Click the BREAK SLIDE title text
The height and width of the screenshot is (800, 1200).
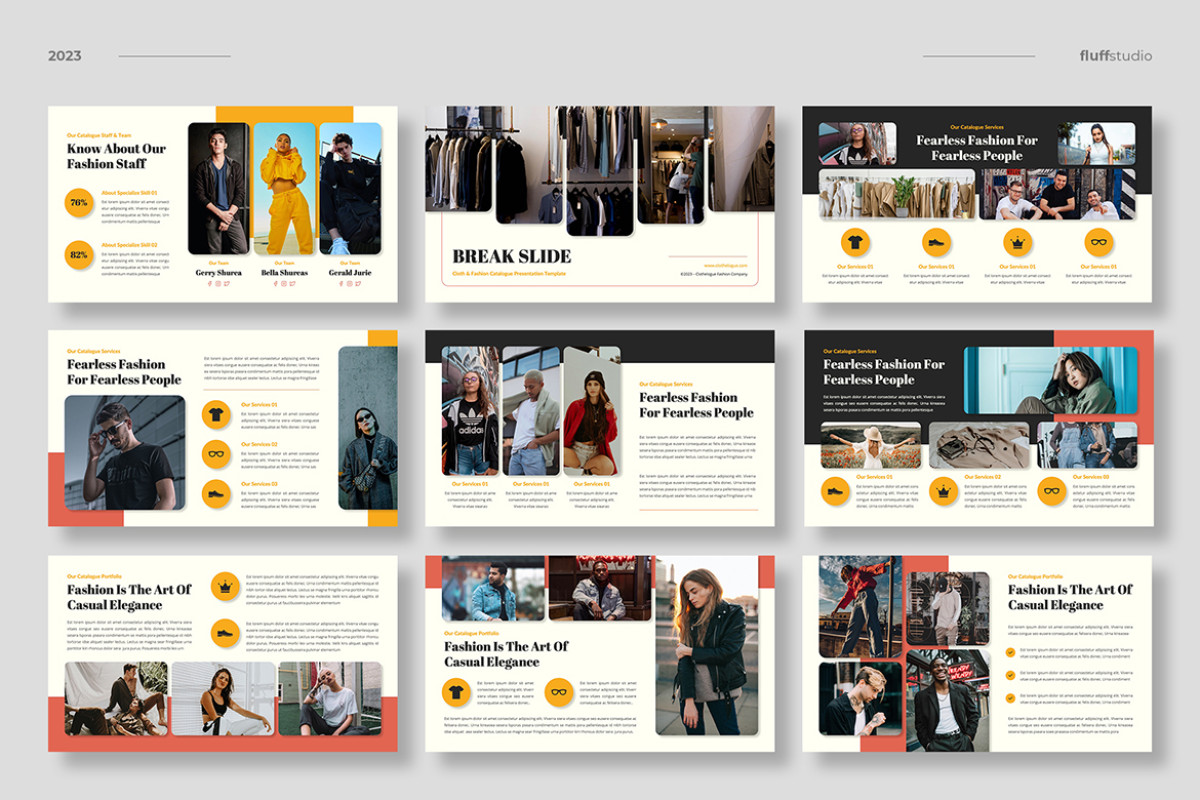pyautogui.click(x=512, y=255)
